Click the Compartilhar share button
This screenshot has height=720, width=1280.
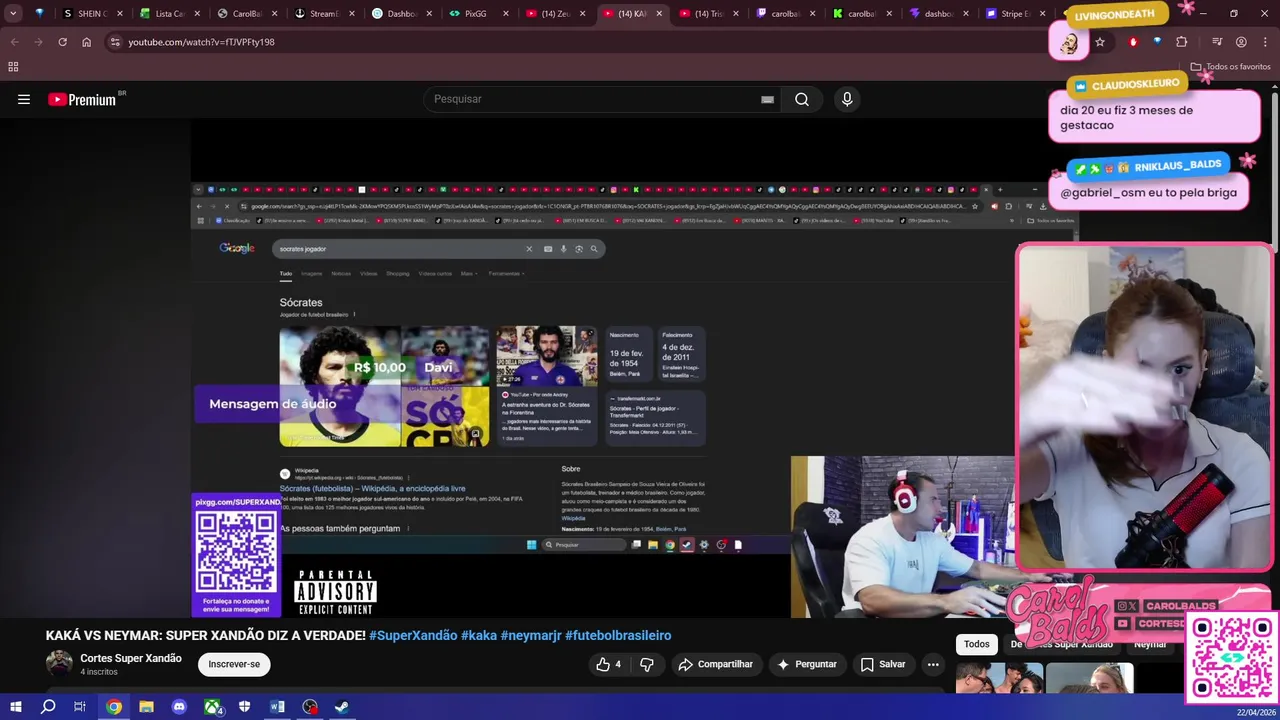click(x=715, y=664)
